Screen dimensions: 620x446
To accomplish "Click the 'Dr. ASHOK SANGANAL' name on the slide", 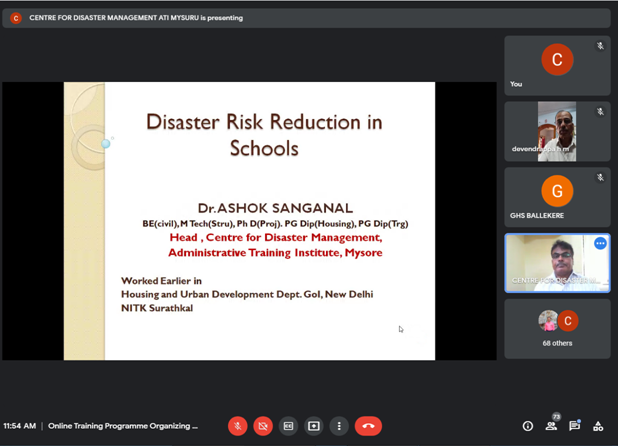I will [275, 208].
